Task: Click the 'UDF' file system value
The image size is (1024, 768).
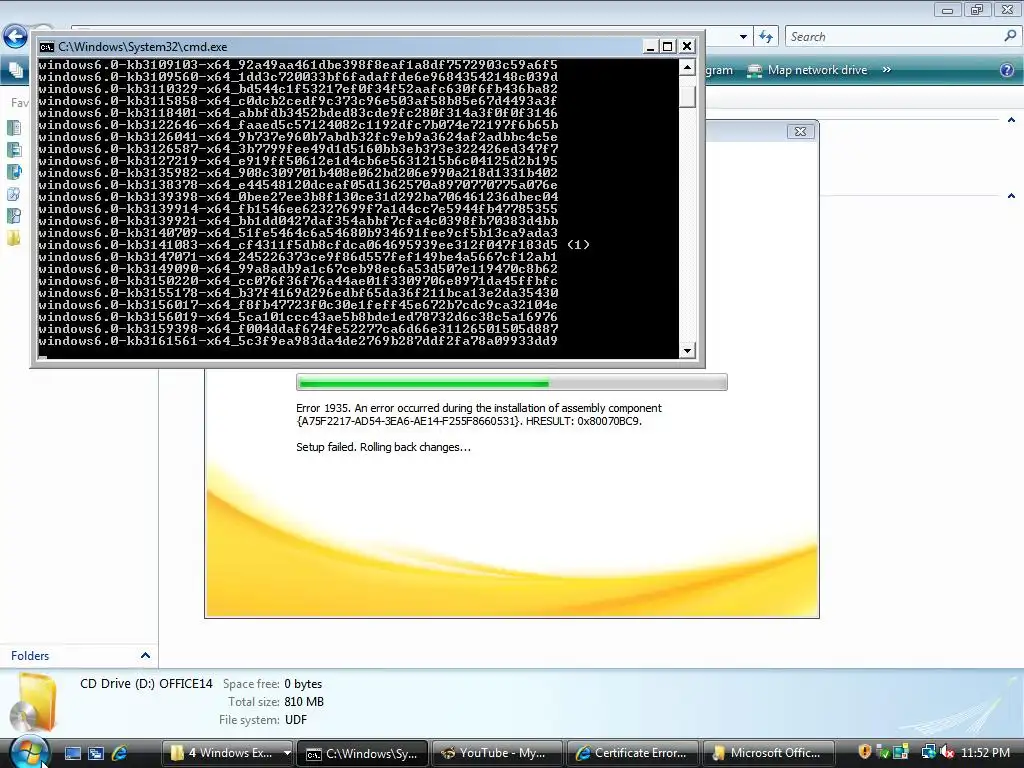Action: click(296, 720)
